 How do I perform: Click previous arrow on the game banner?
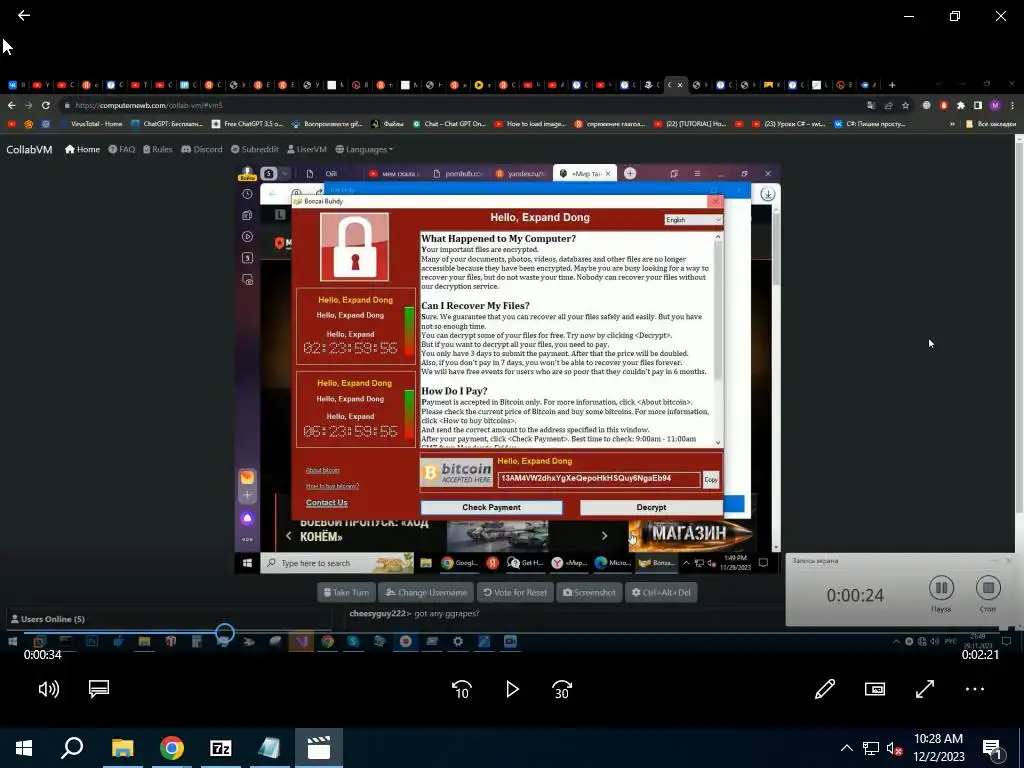coord(289,536)
